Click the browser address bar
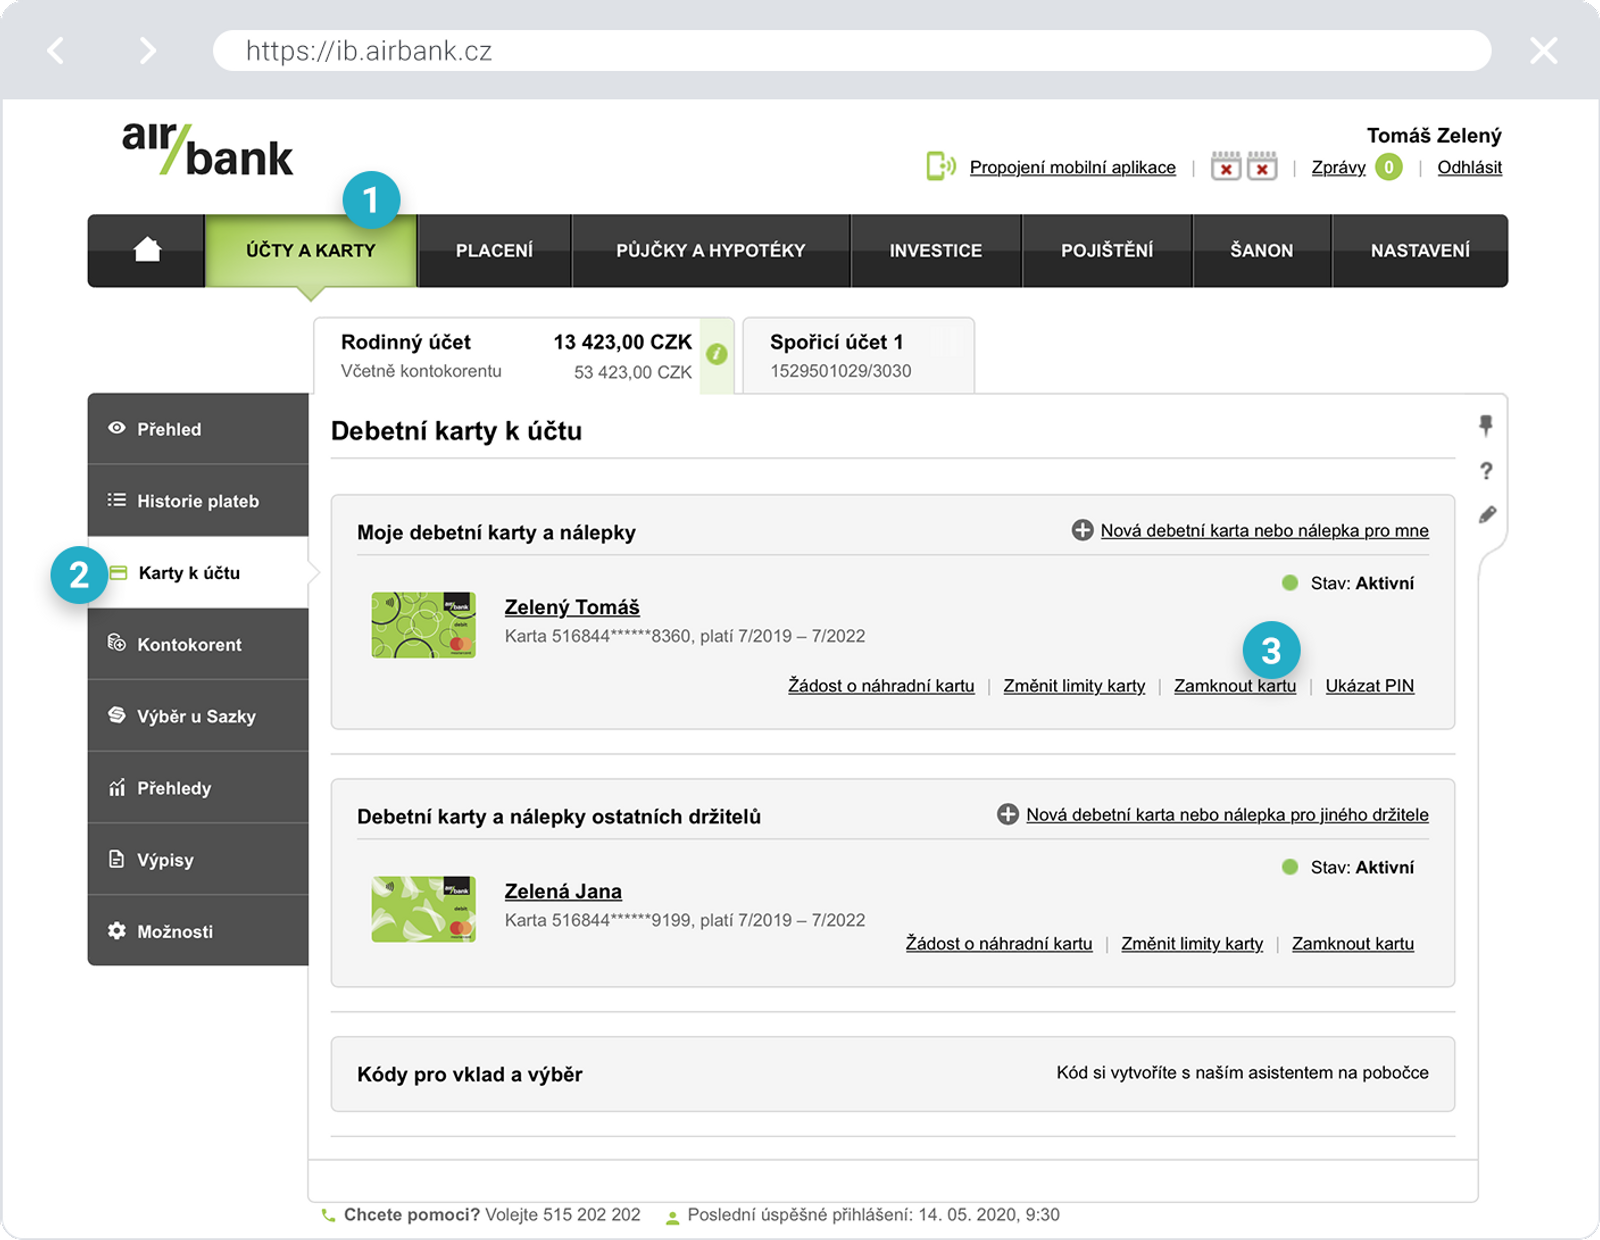The image size is (1600, 1240). (x=852, y=51)
